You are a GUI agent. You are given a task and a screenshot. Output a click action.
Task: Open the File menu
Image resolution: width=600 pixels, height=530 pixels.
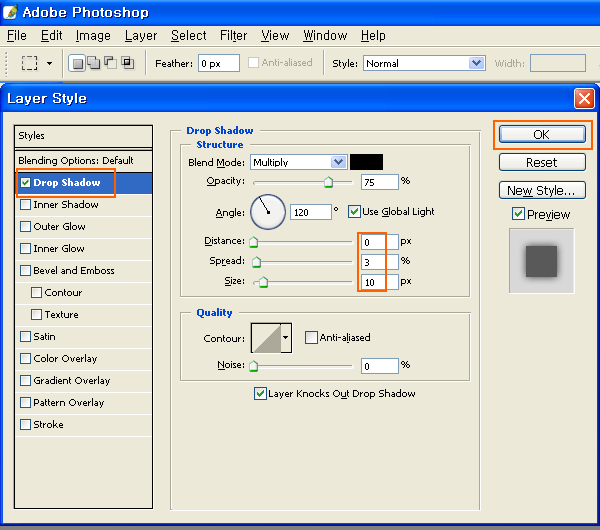pos(17,36)
